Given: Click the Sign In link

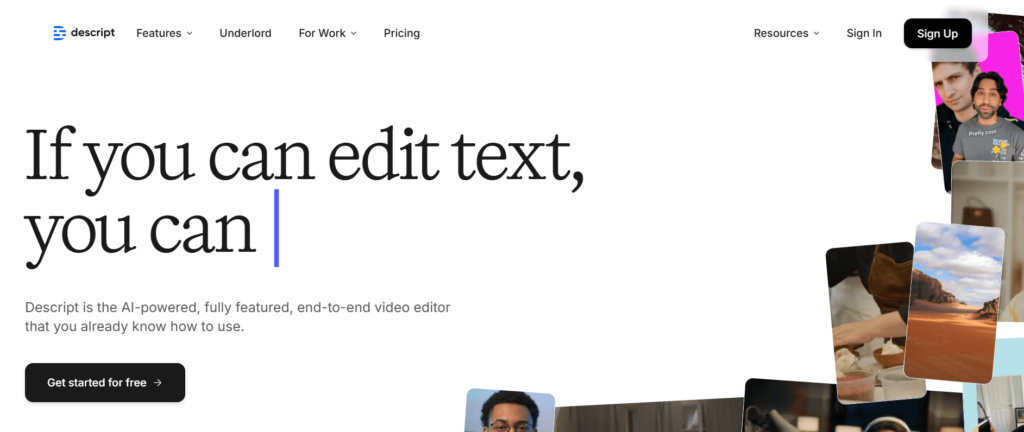Looking at the screenshot, I should 864,33.
